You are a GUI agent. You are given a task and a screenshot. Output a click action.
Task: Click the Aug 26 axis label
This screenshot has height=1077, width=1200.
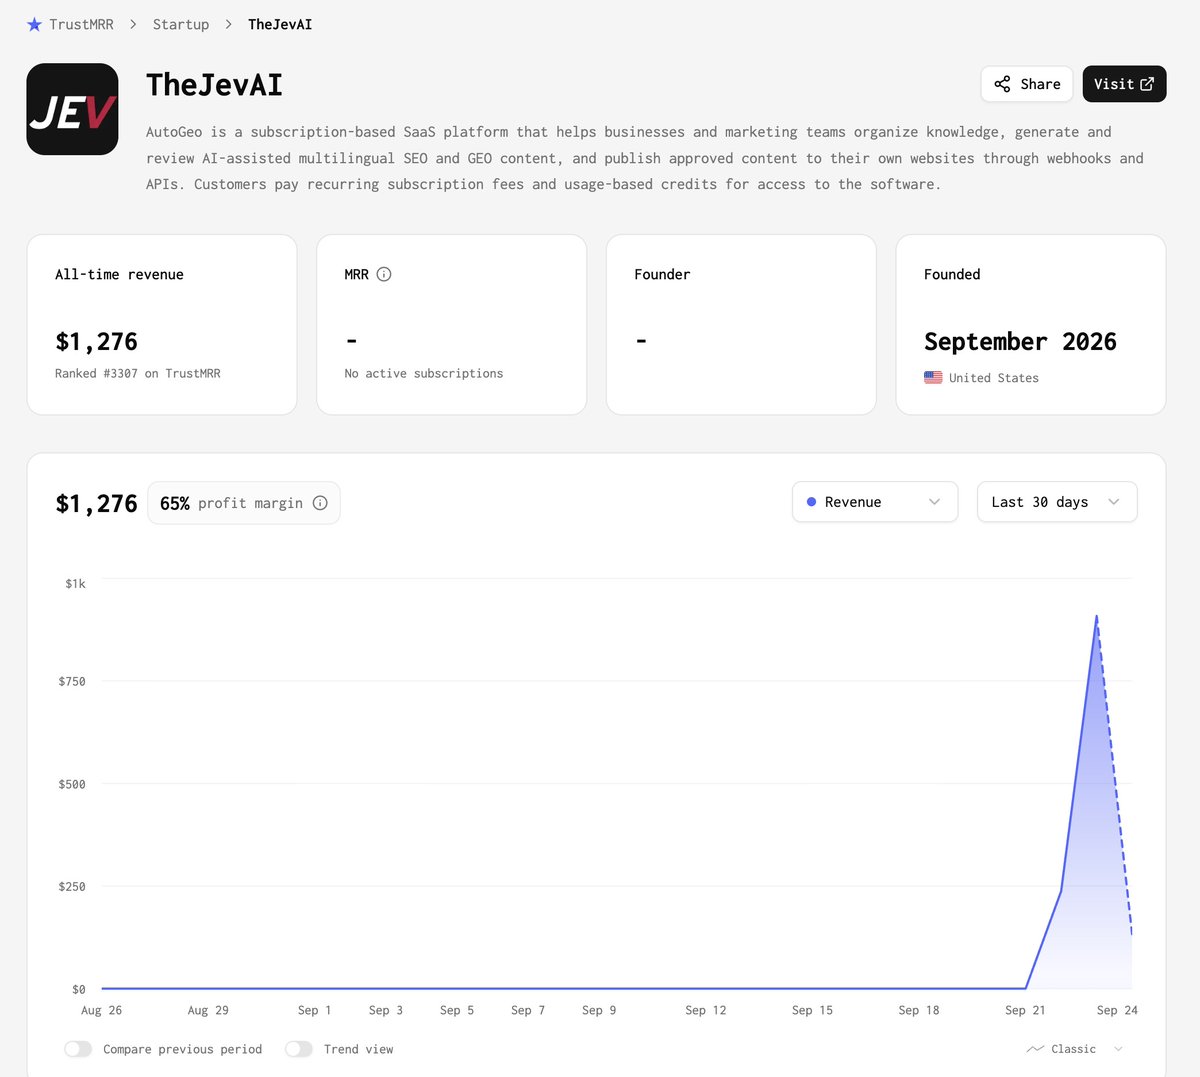(101, 1010)
